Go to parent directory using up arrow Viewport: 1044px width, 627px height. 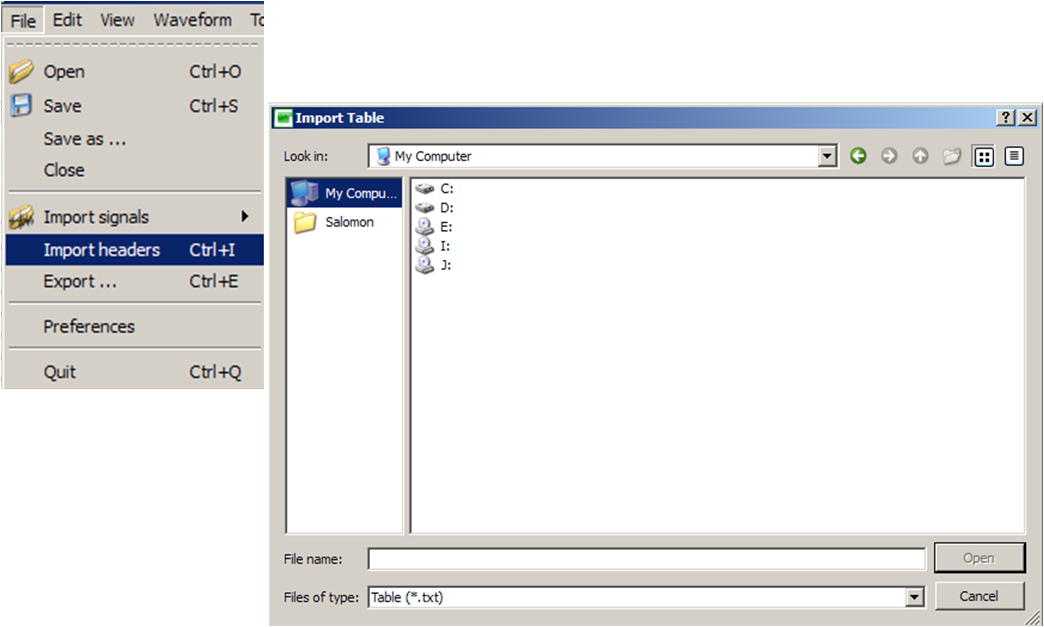920,156
